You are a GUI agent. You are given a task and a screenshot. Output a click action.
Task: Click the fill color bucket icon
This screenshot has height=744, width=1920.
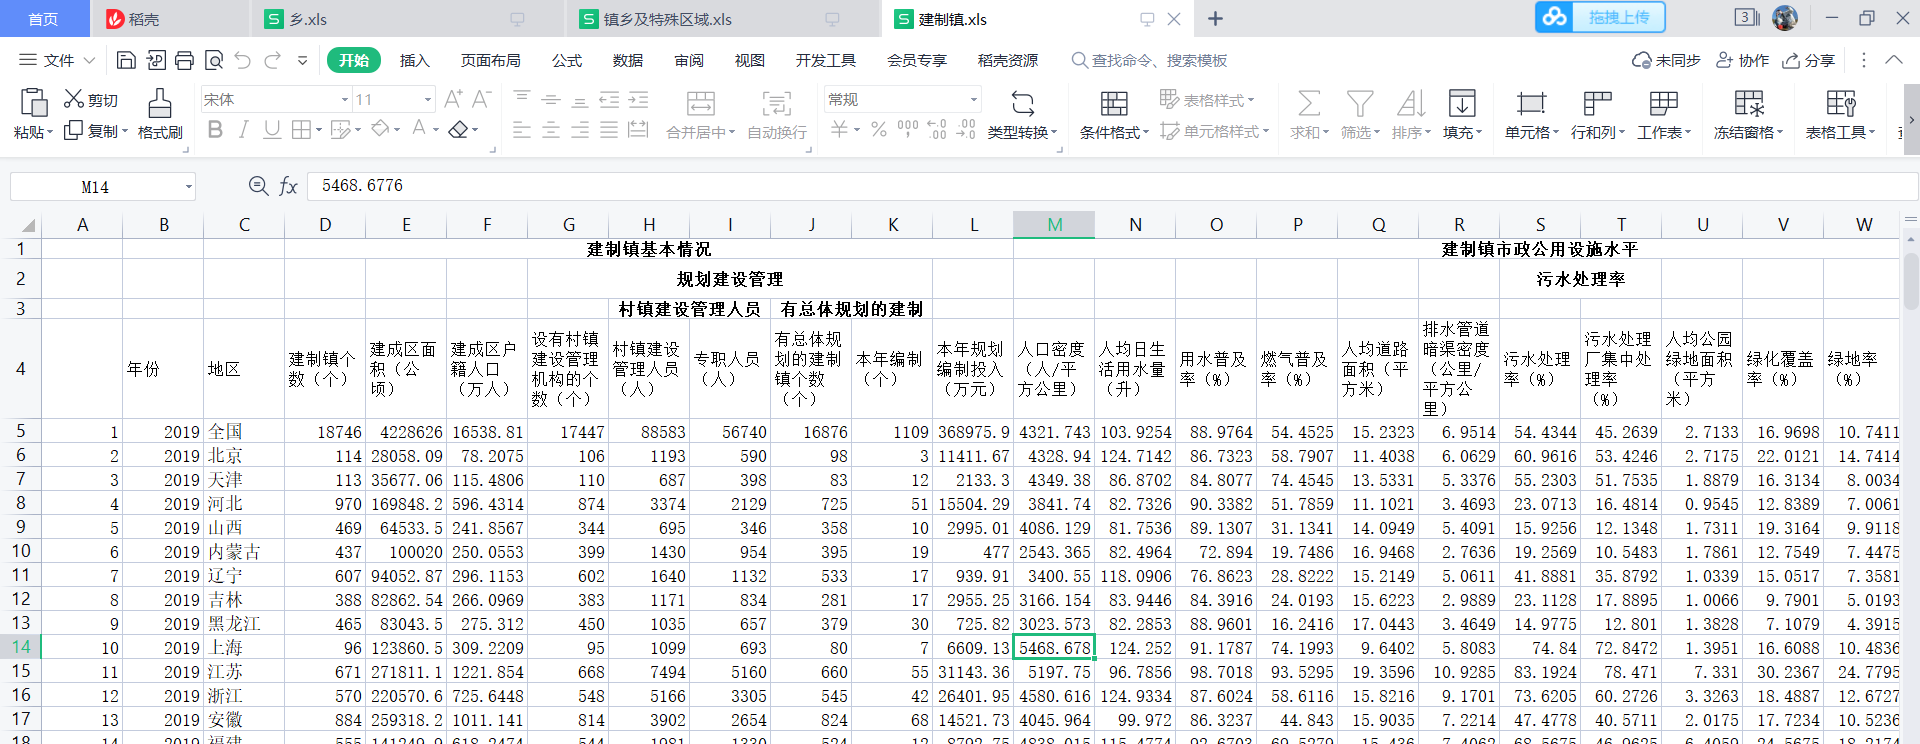(x=380, y=129)
